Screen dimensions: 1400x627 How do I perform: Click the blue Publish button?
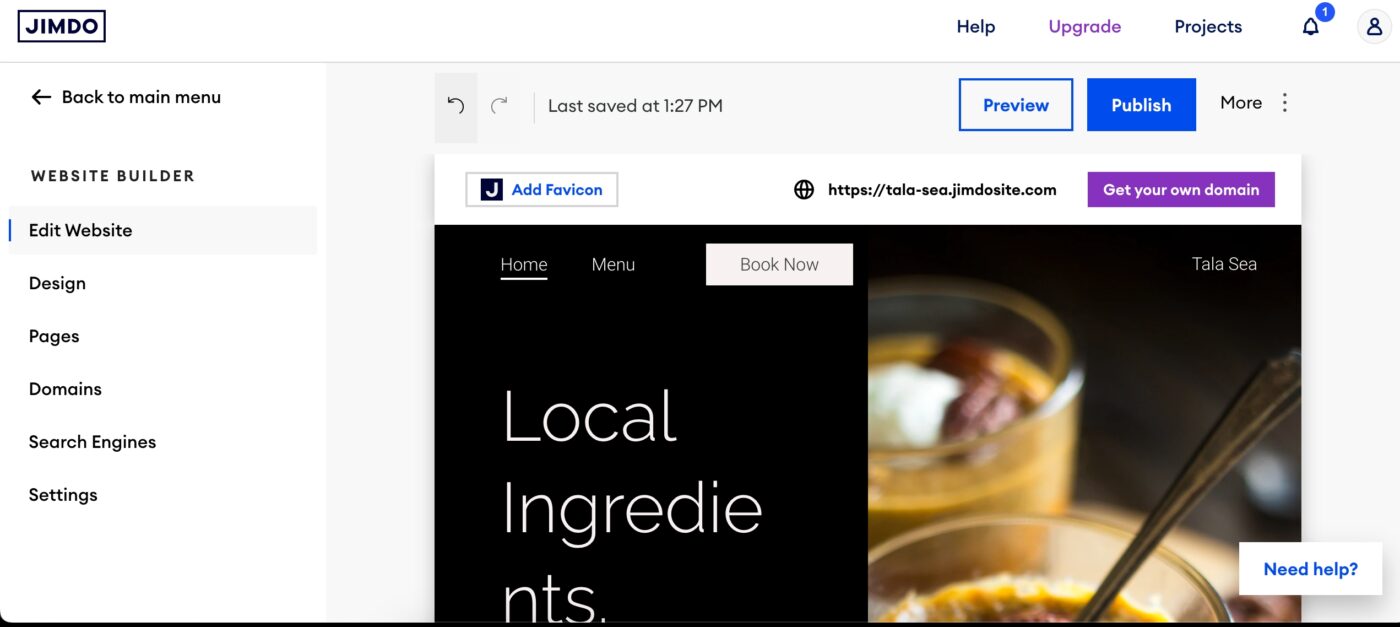tap(1141, 105)
